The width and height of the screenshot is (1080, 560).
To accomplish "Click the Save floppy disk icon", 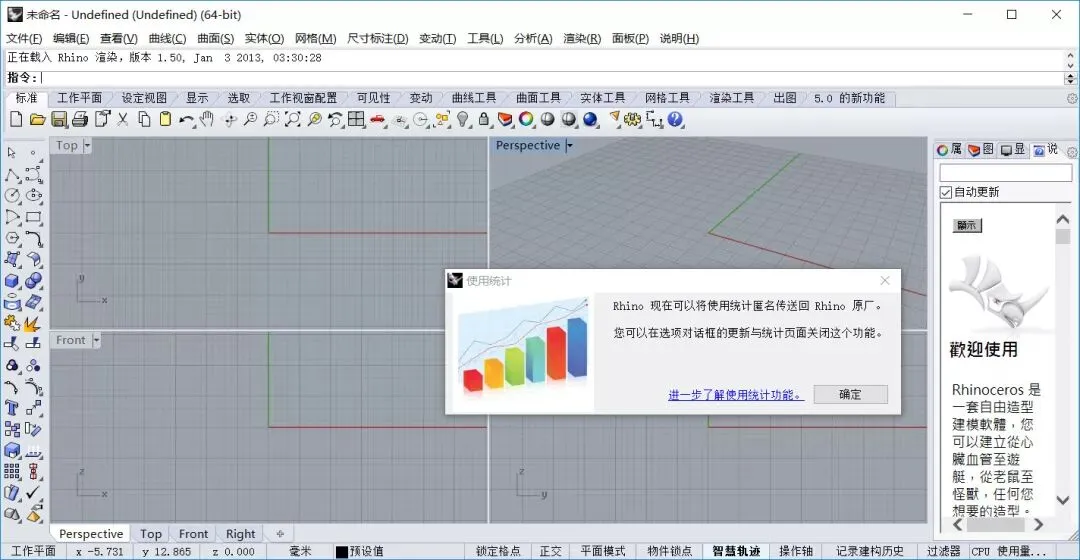I will [59, 119].
